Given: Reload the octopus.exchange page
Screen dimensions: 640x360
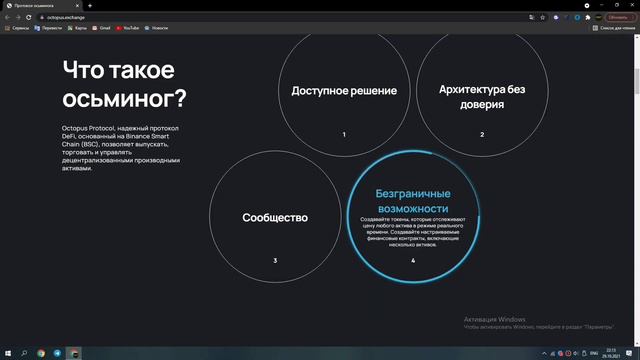Looking at the screenshot, I should click(x=29, y=18).
